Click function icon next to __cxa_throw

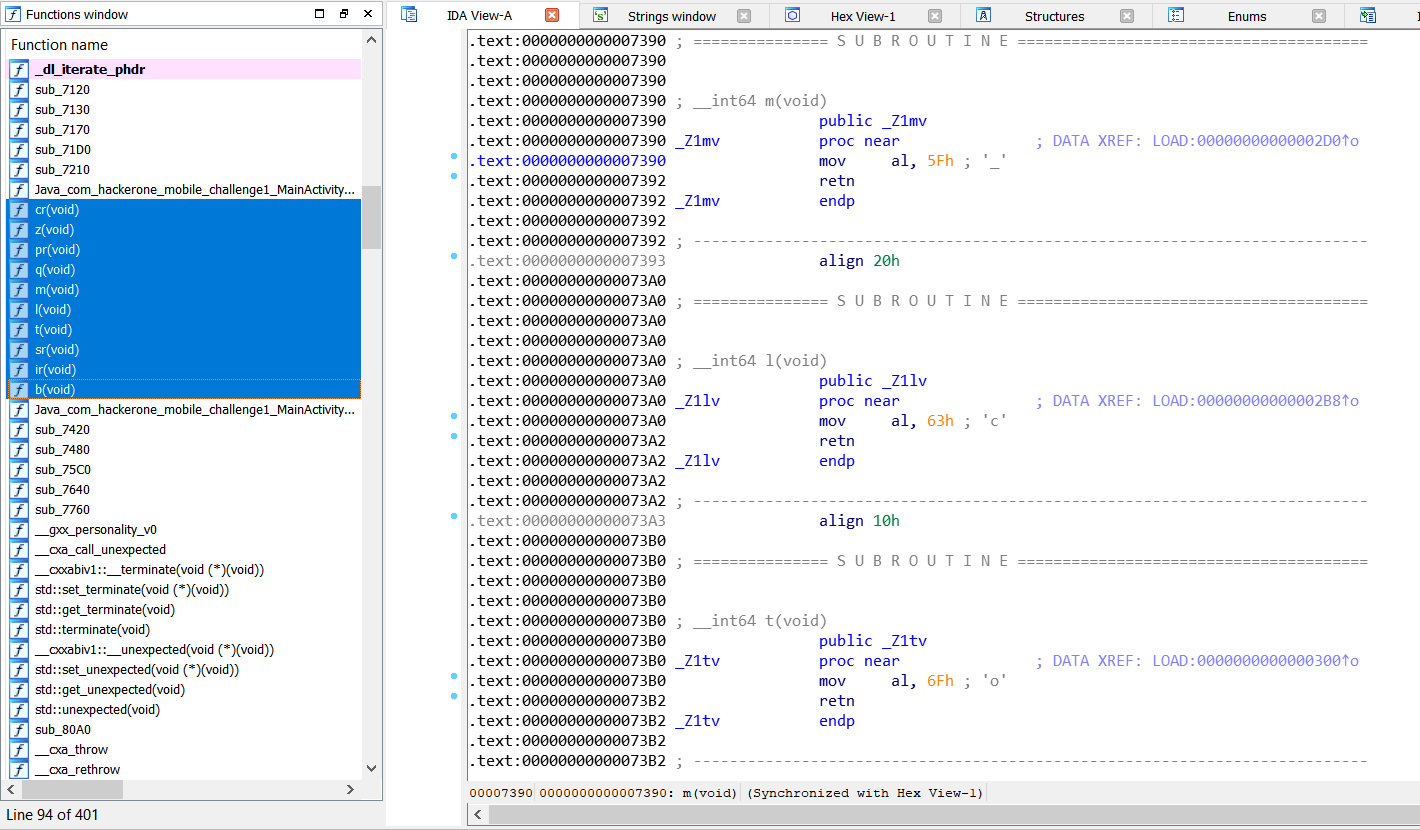(x=19, y=750)
